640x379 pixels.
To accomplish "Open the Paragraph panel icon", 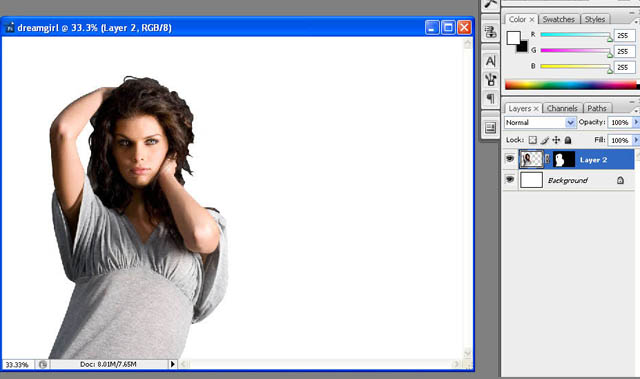I will (x=491, y=98).
